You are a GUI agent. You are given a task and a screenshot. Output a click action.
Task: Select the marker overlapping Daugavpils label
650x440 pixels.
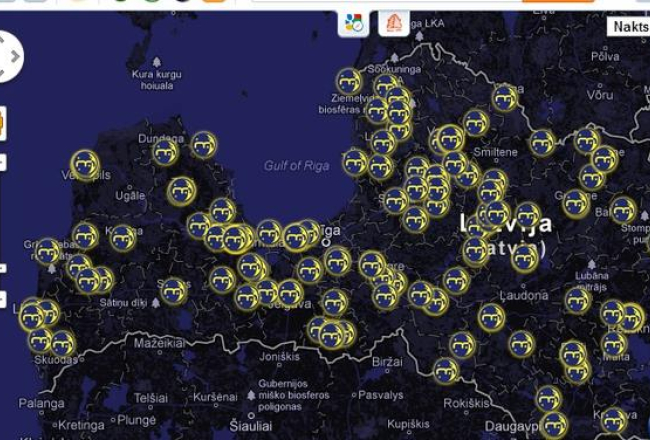coord(554,425)
